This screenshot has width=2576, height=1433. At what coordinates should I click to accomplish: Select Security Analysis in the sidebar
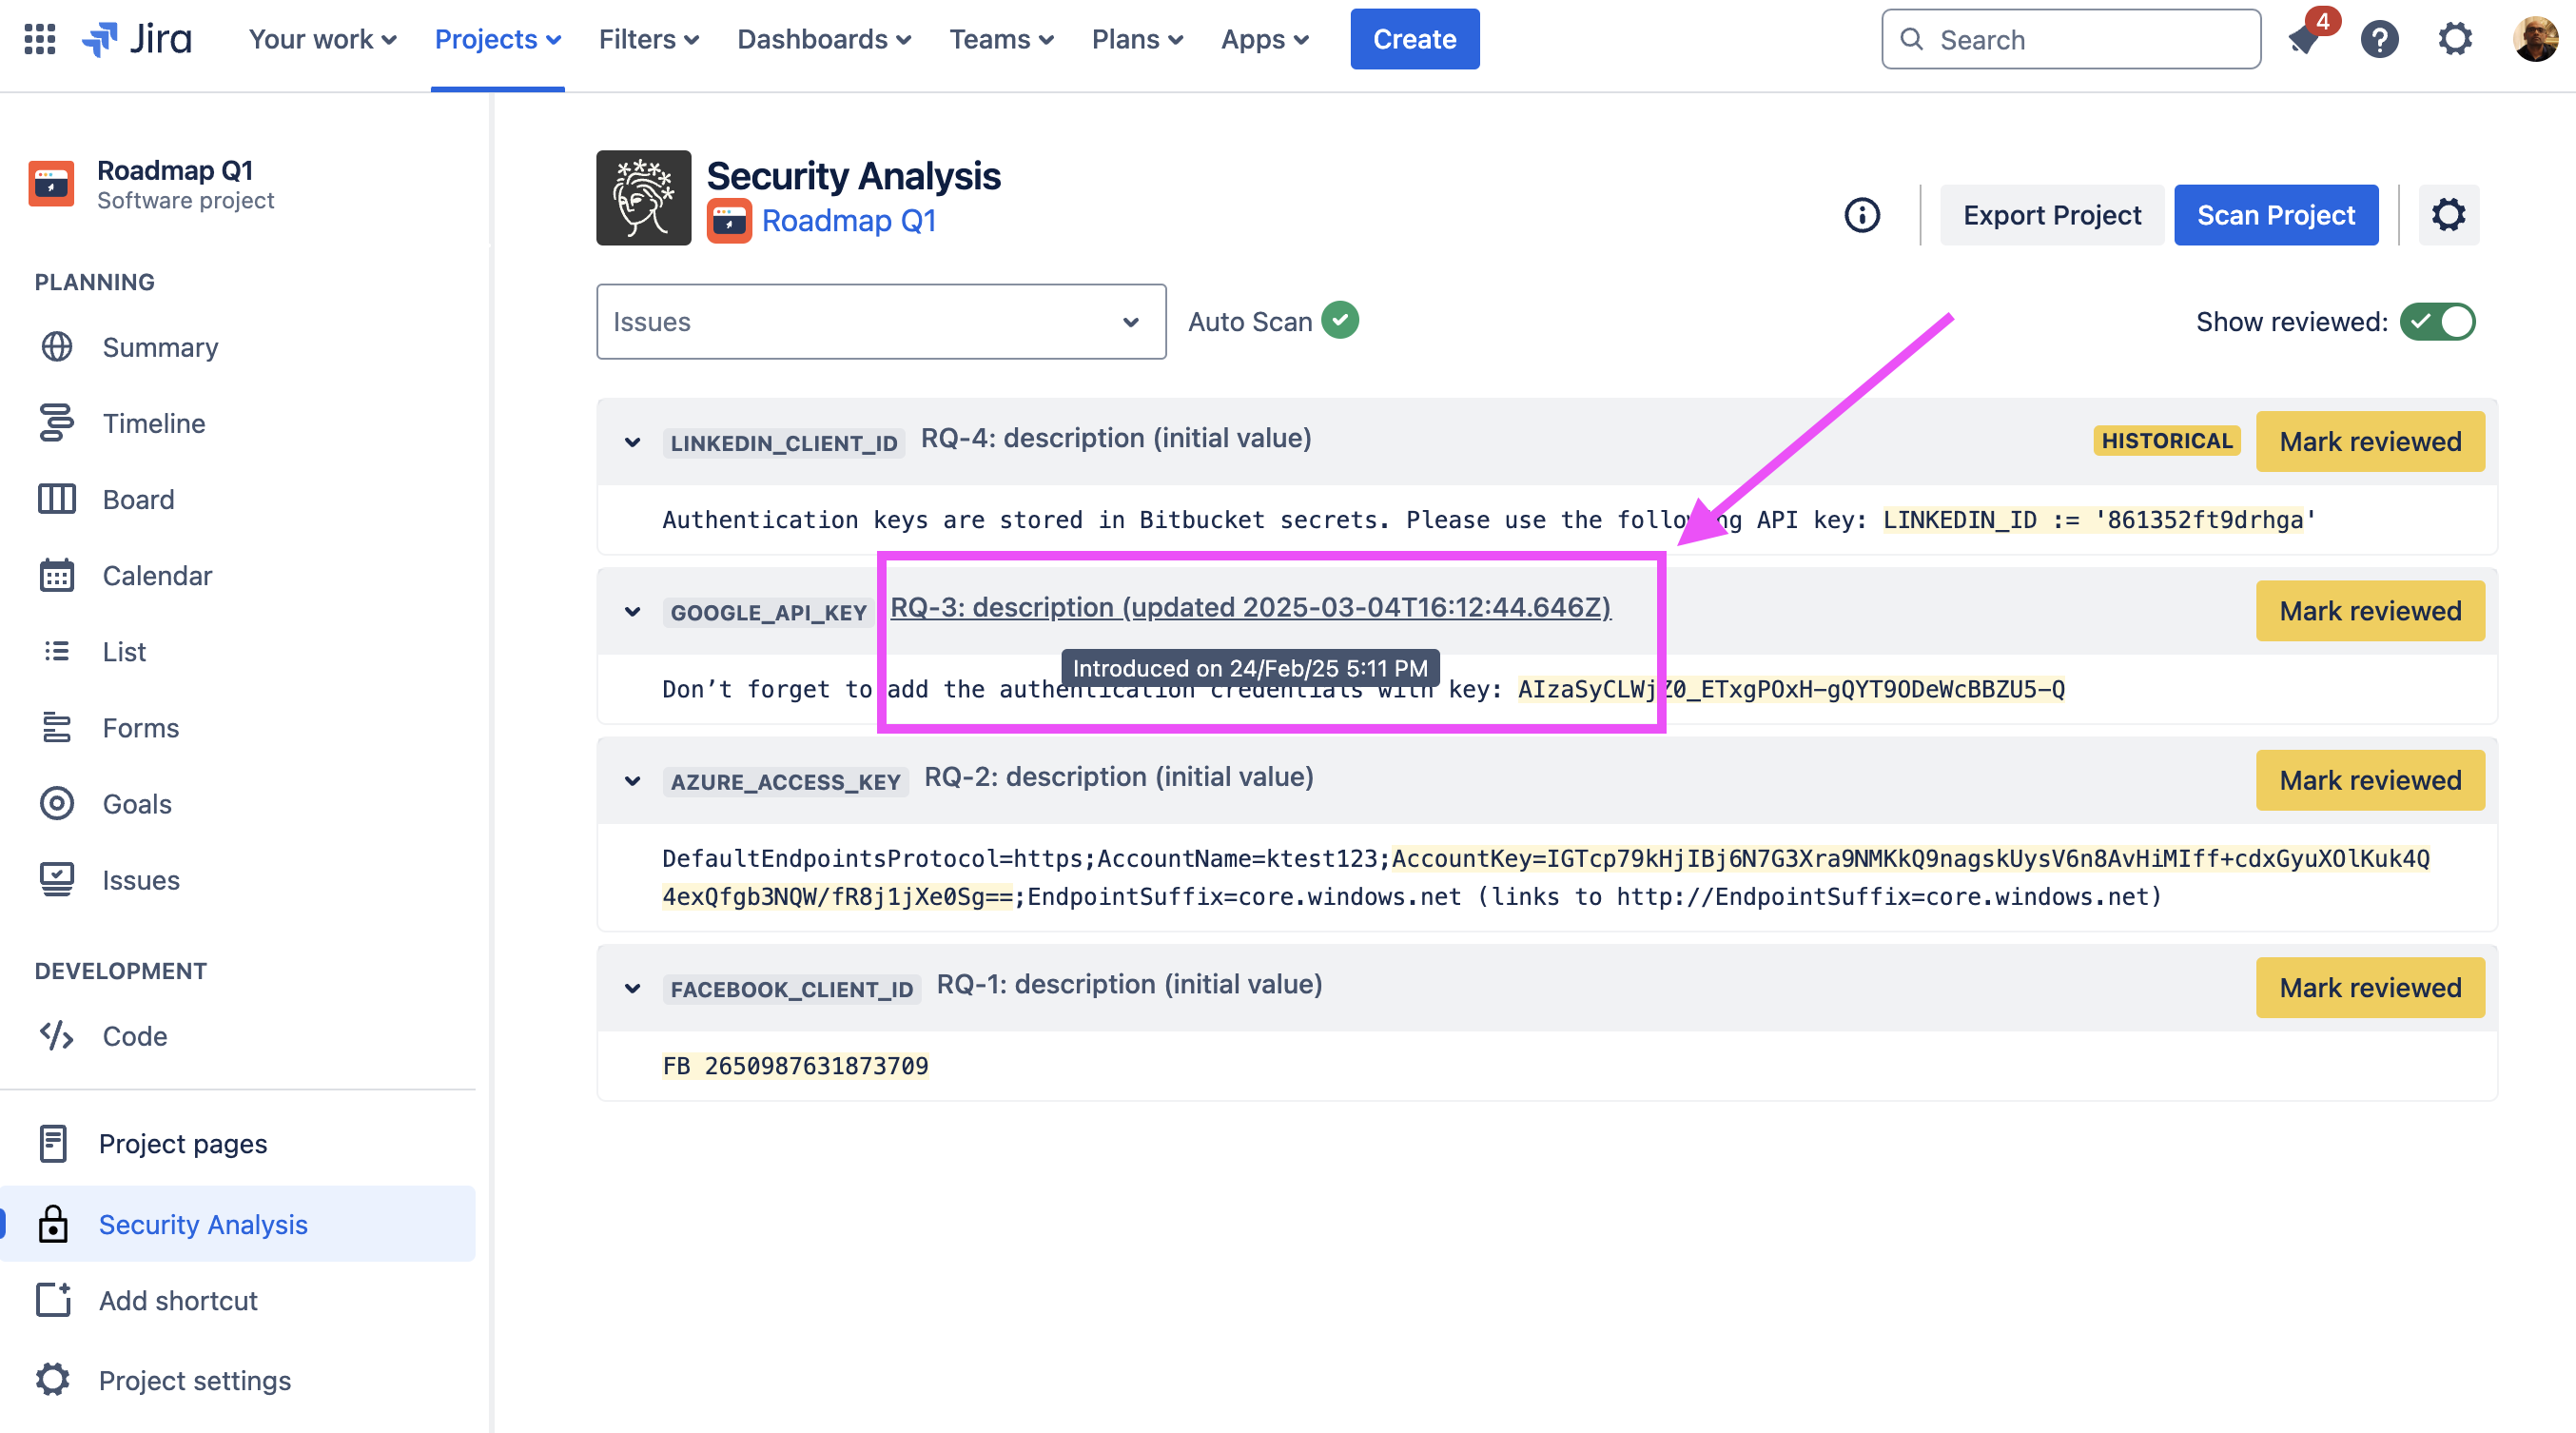[237, 1223]
